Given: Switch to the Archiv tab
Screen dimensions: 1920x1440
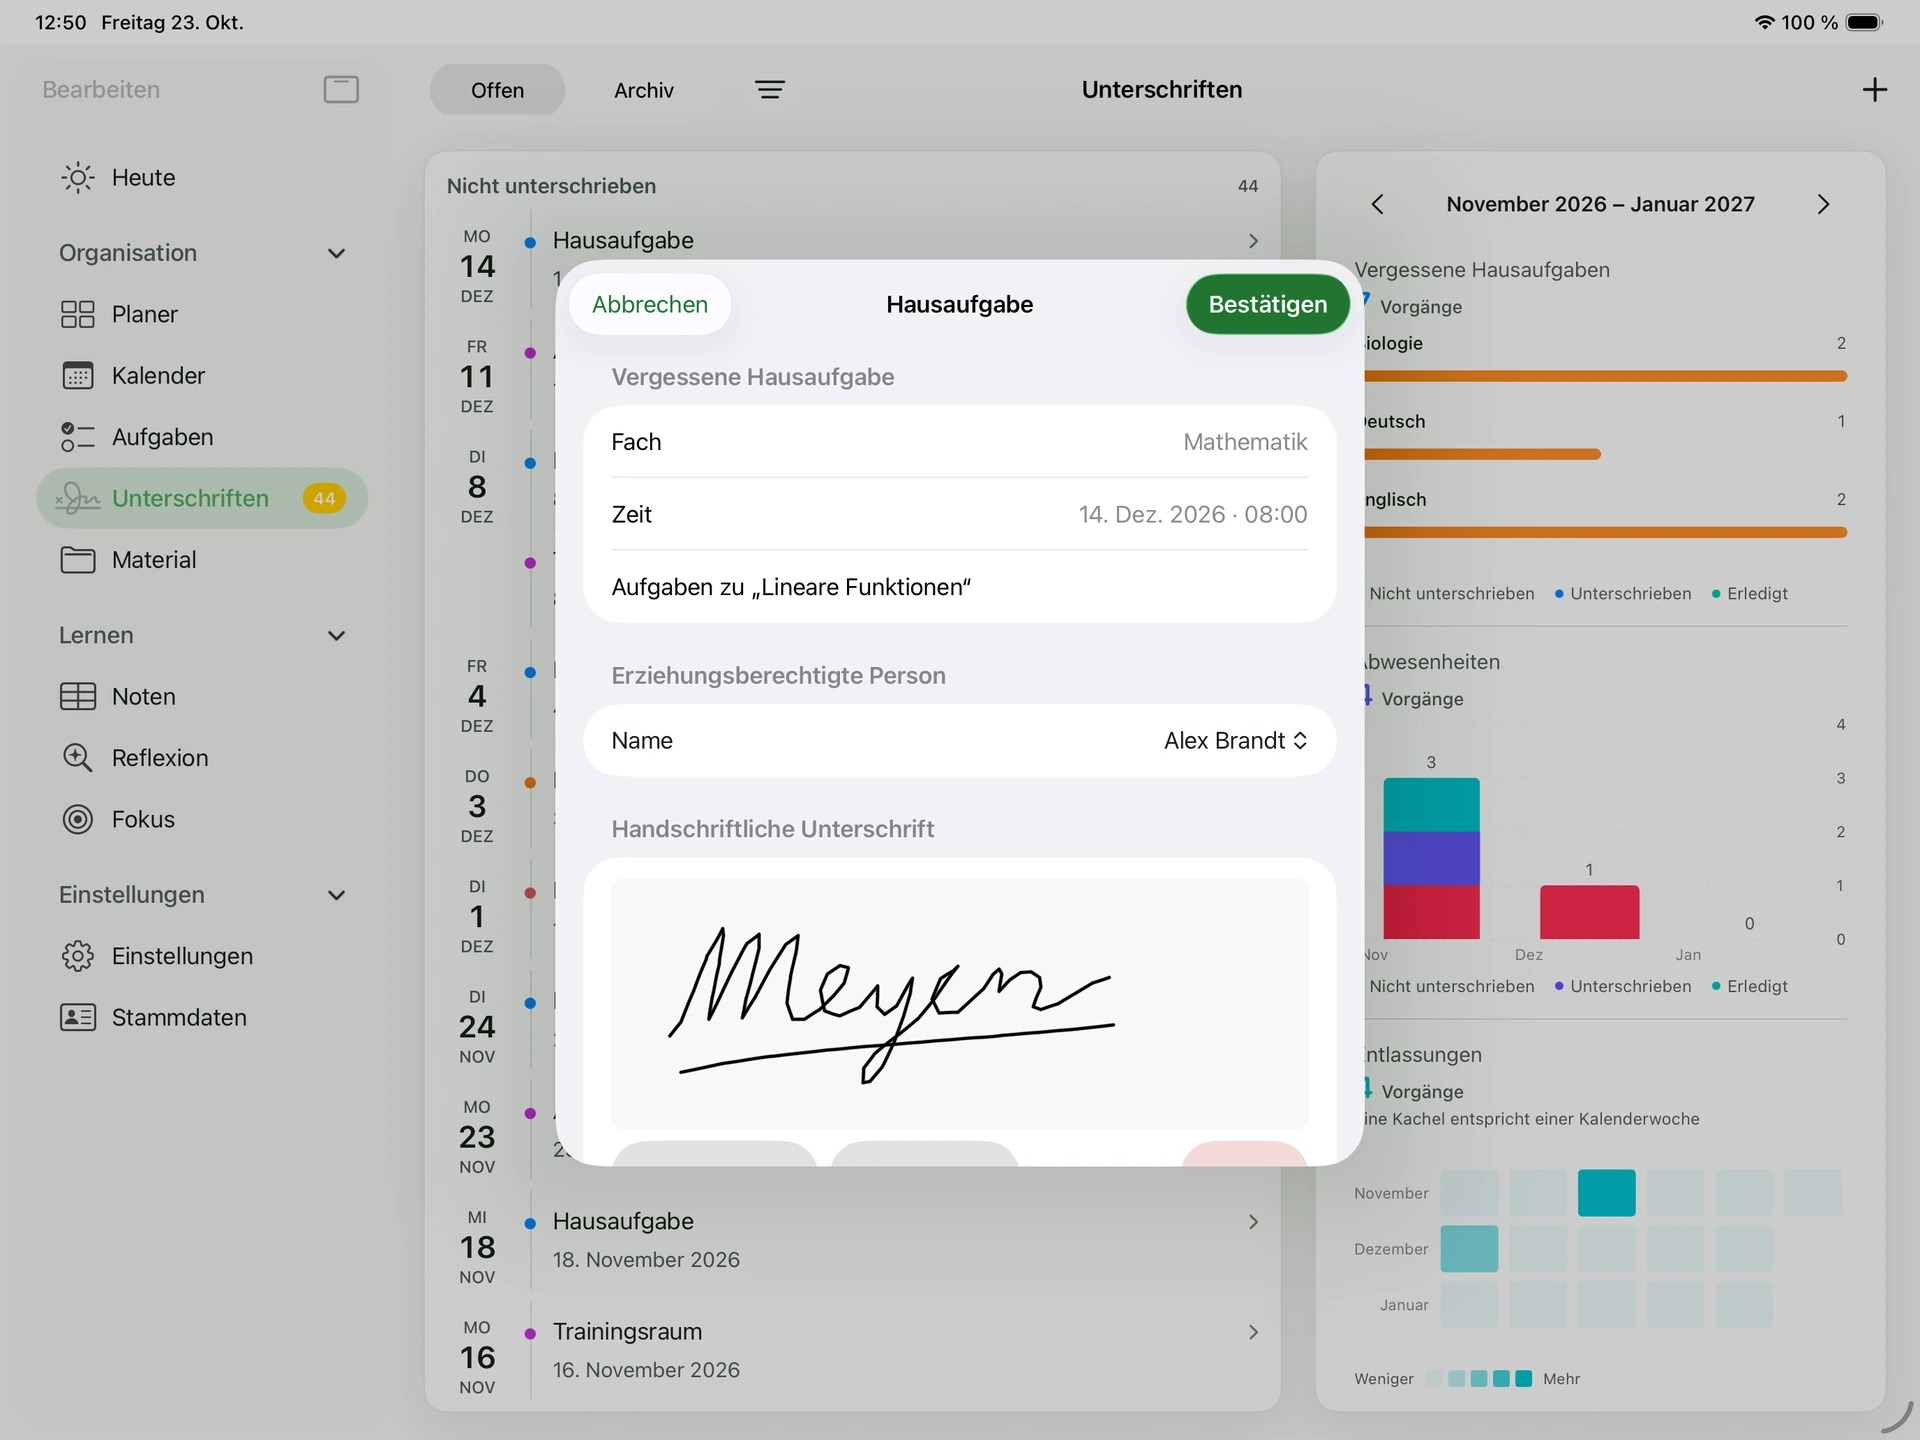Looking at the screenshot, I should pyautogui.click(x=644, y=90).
